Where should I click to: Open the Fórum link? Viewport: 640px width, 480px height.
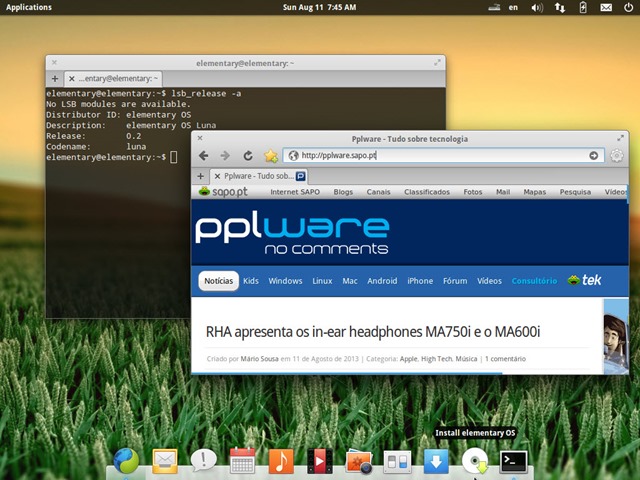coord(455,281)
